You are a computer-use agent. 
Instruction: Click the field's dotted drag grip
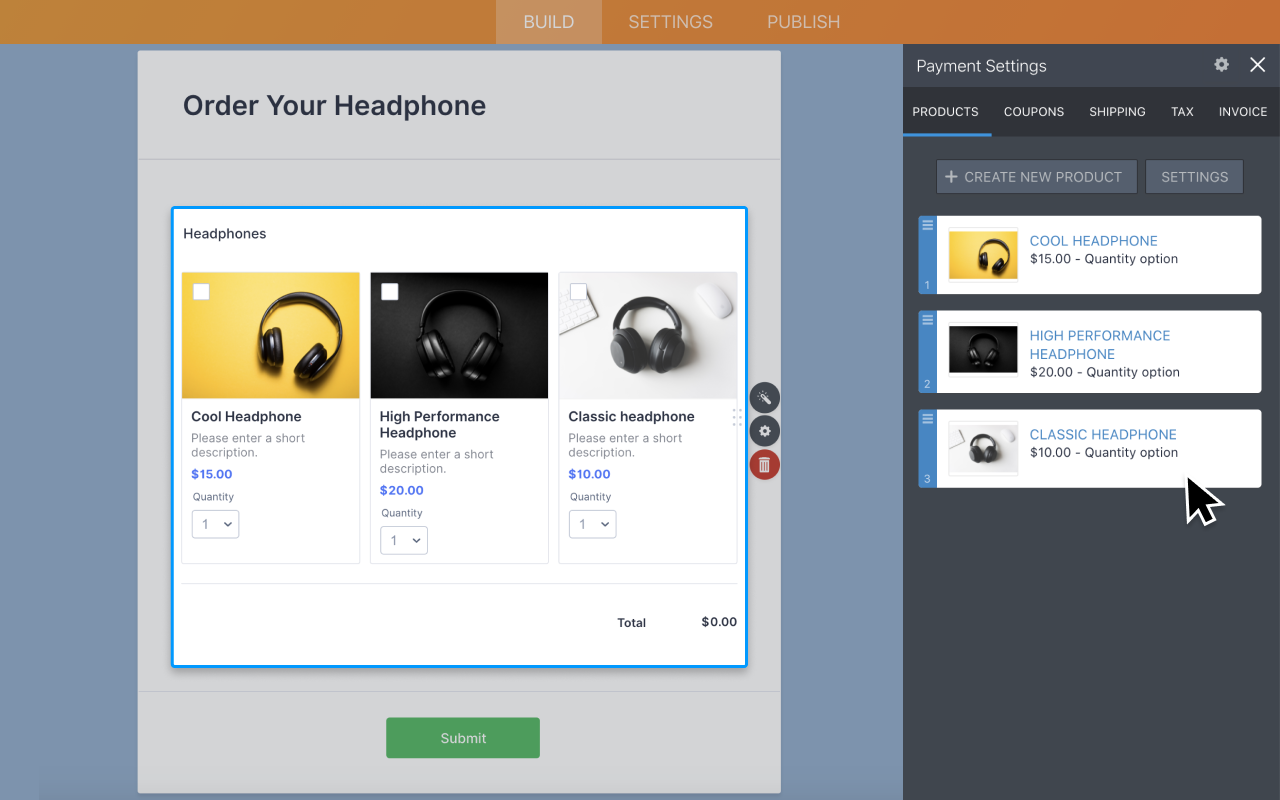(737, 417)
